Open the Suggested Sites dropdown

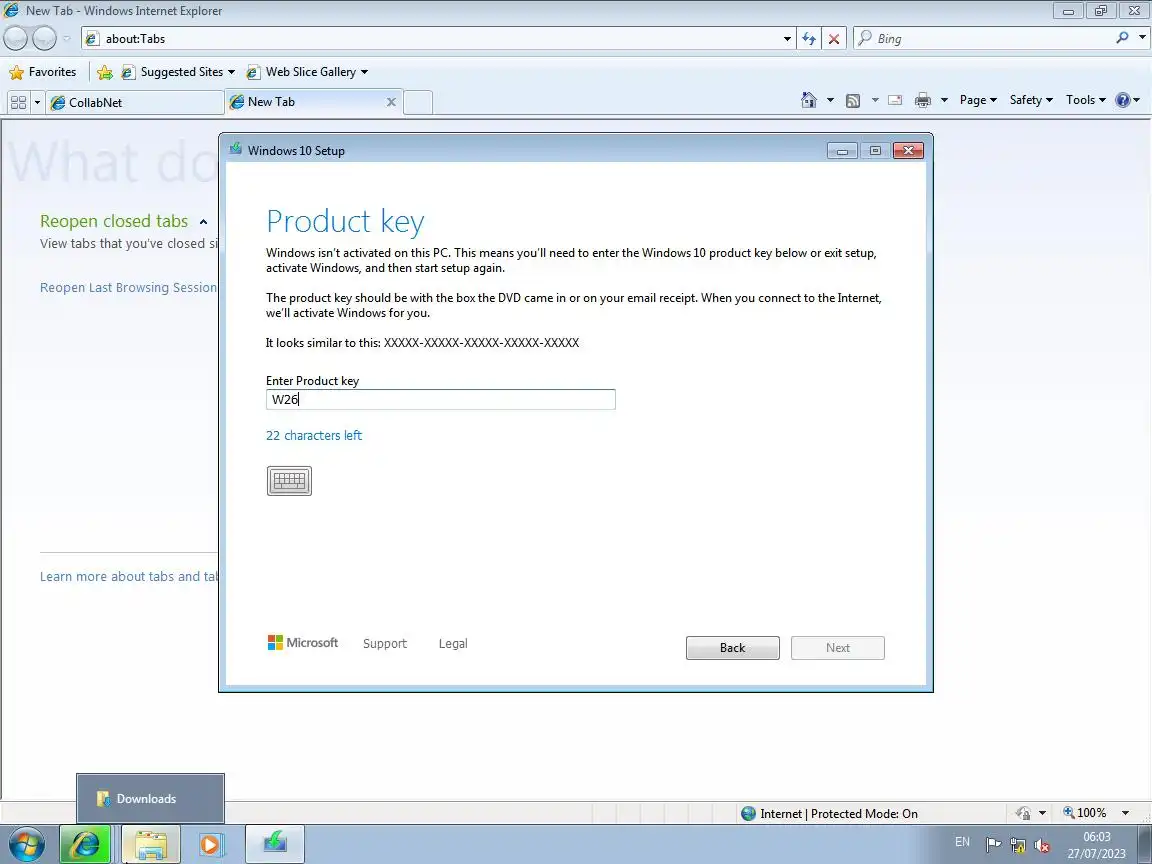(178, 72)
